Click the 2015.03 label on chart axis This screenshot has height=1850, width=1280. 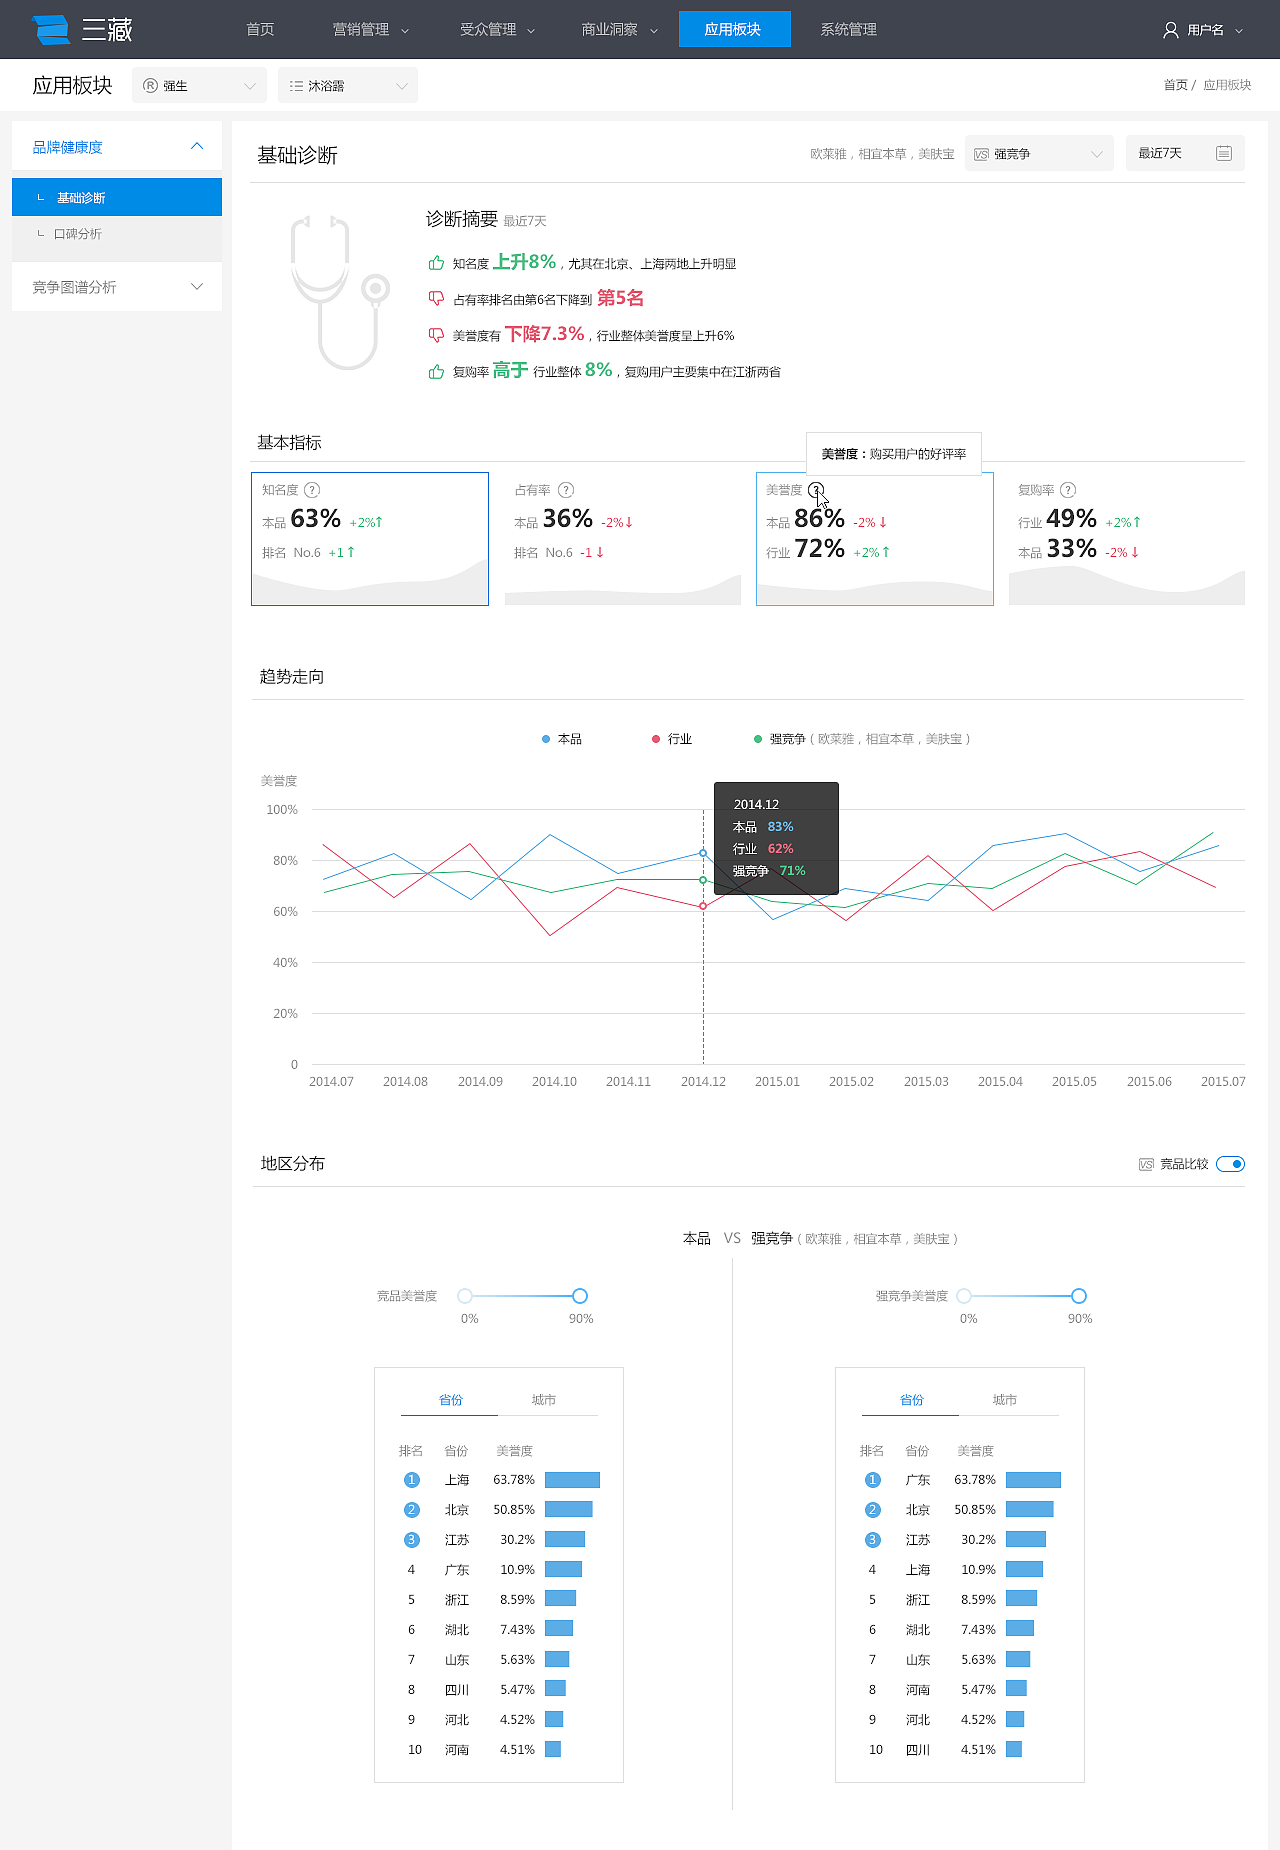pyautogui.click(x=926, y=1082)
